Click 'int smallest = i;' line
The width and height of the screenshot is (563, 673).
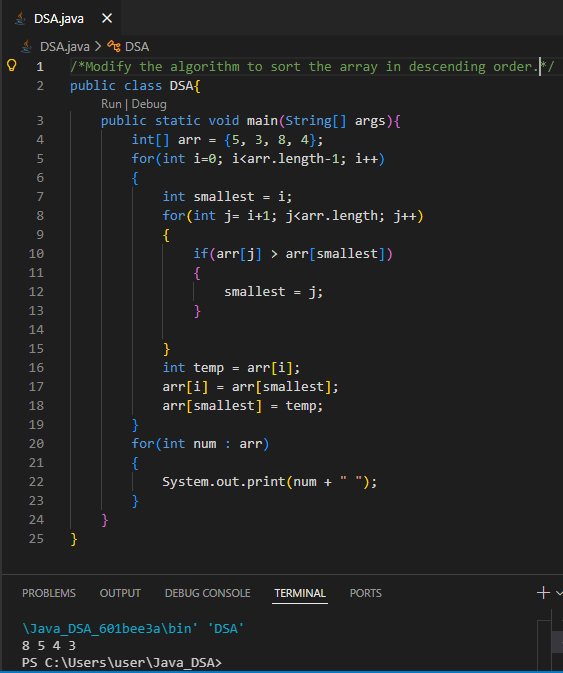point(227,197)
